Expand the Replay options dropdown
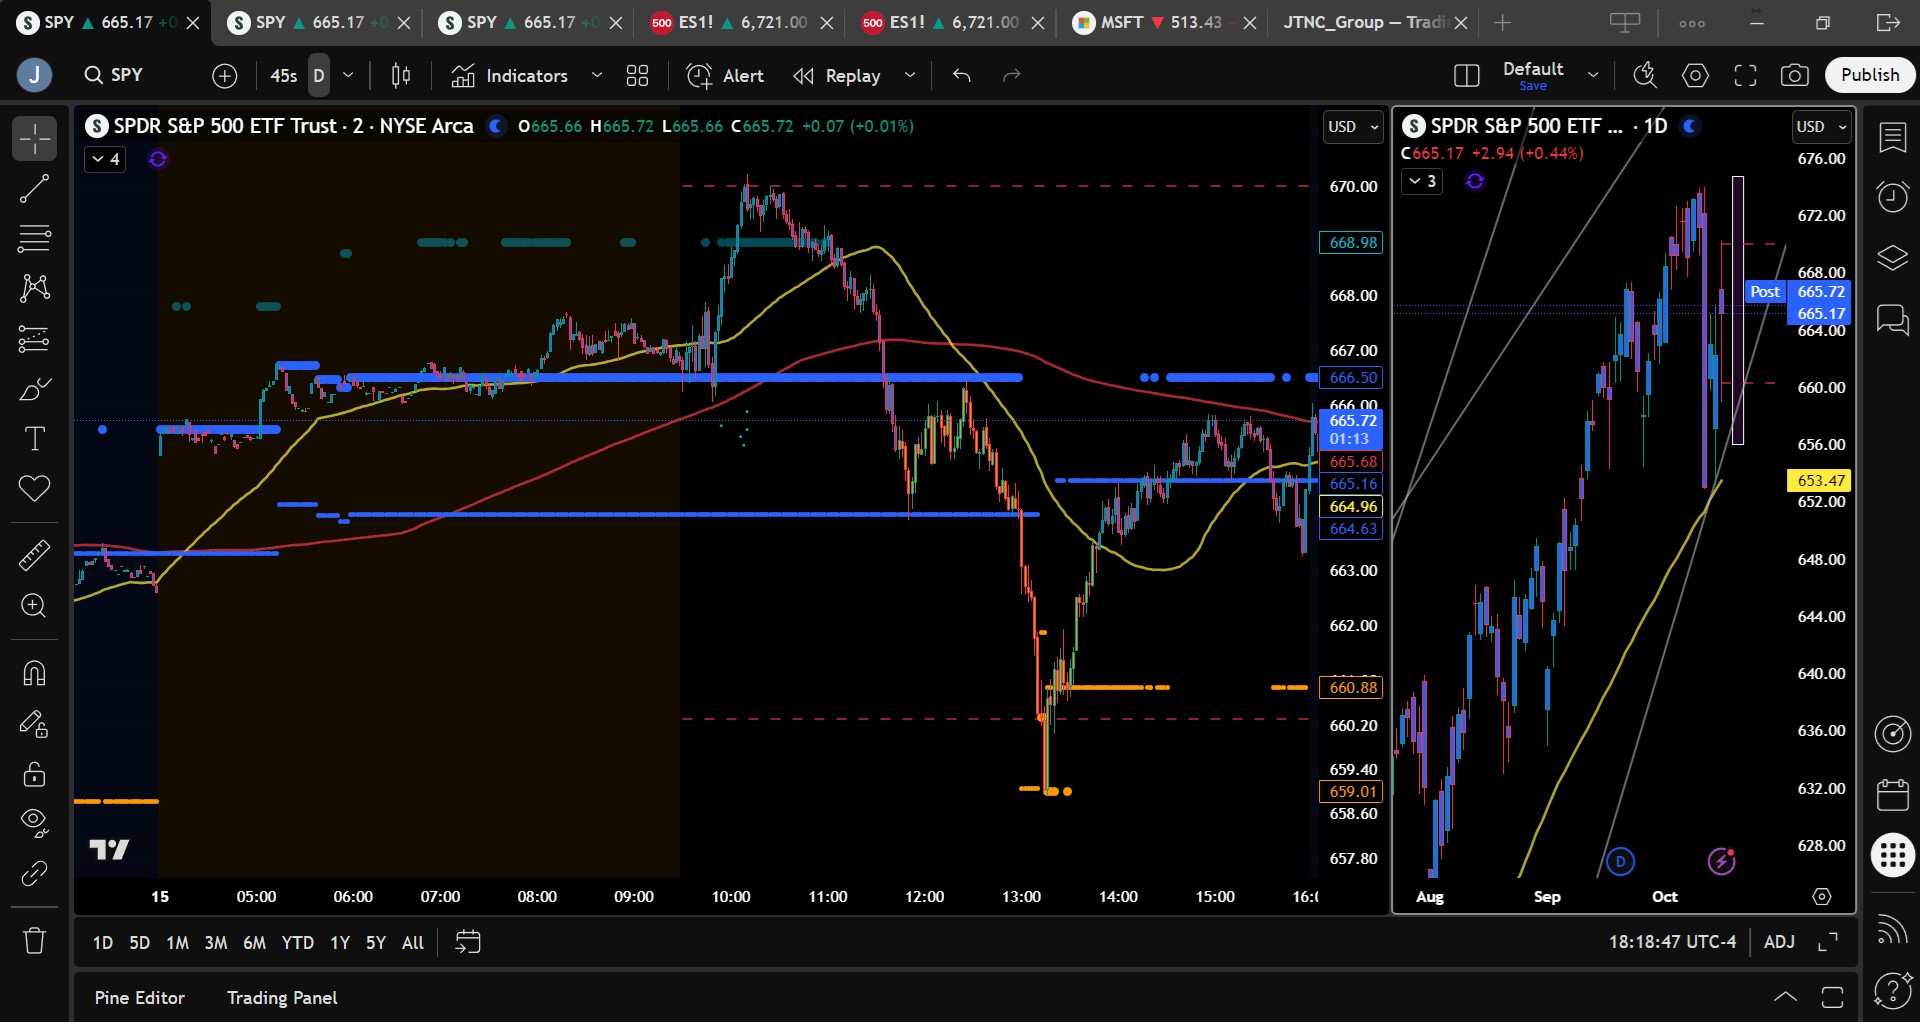The height and width of the screenshot is (1025, 1920). 910,76
